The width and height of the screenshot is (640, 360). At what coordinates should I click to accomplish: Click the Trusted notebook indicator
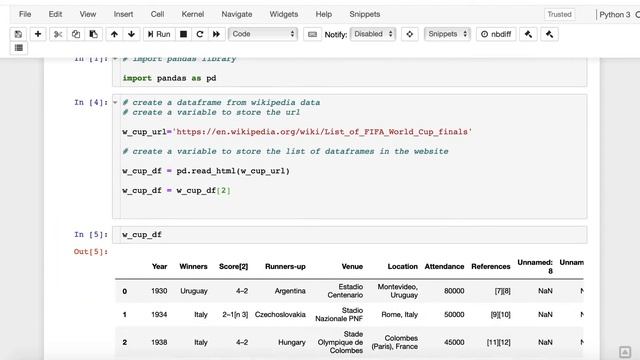559,14
